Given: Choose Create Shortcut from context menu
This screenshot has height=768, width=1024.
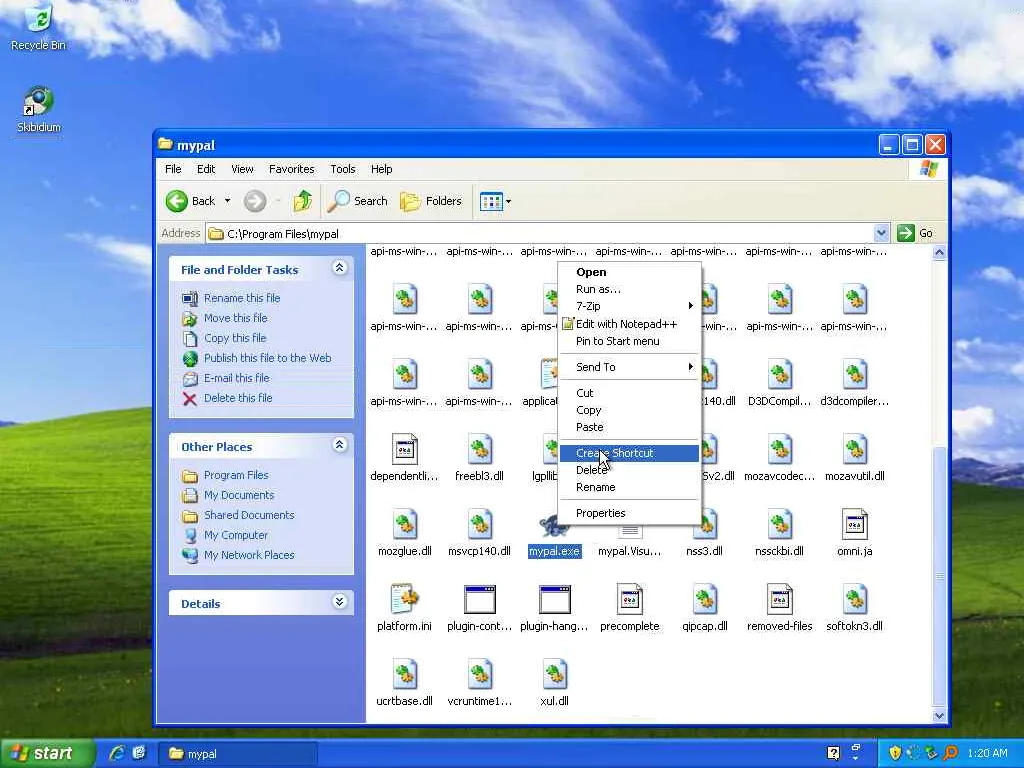Looking at the screenshot, I should [x=630, y=453].
